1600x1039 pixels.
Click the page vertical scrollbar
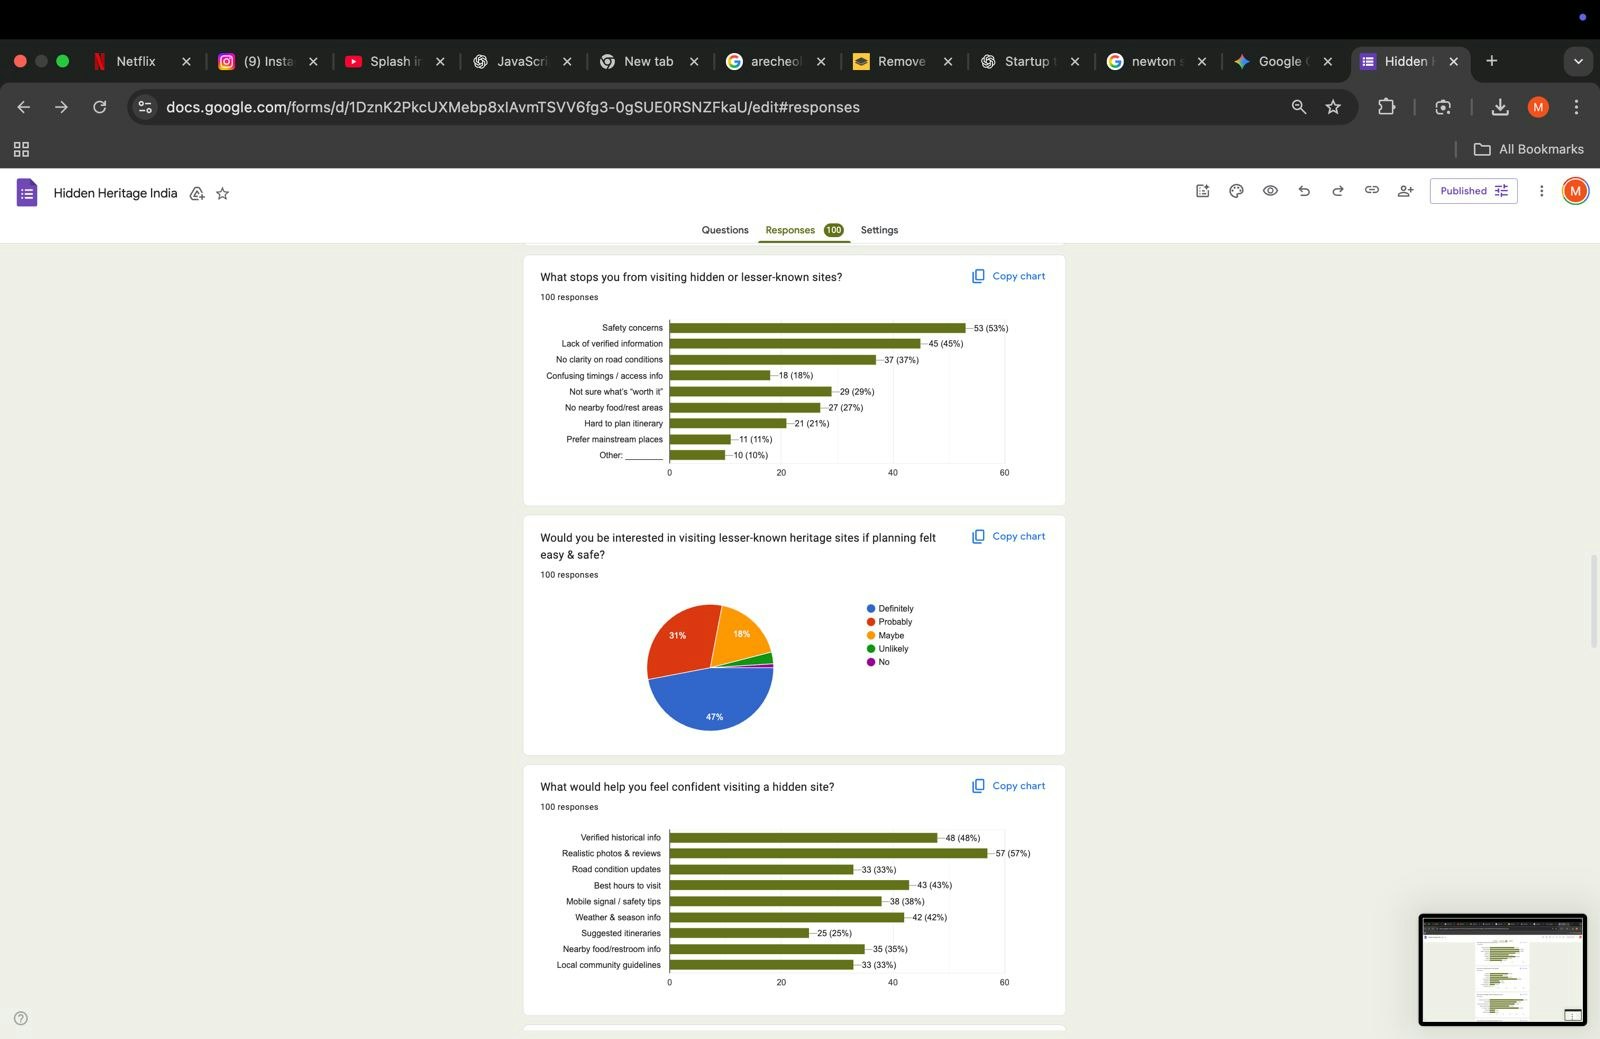click(1594, 601)
